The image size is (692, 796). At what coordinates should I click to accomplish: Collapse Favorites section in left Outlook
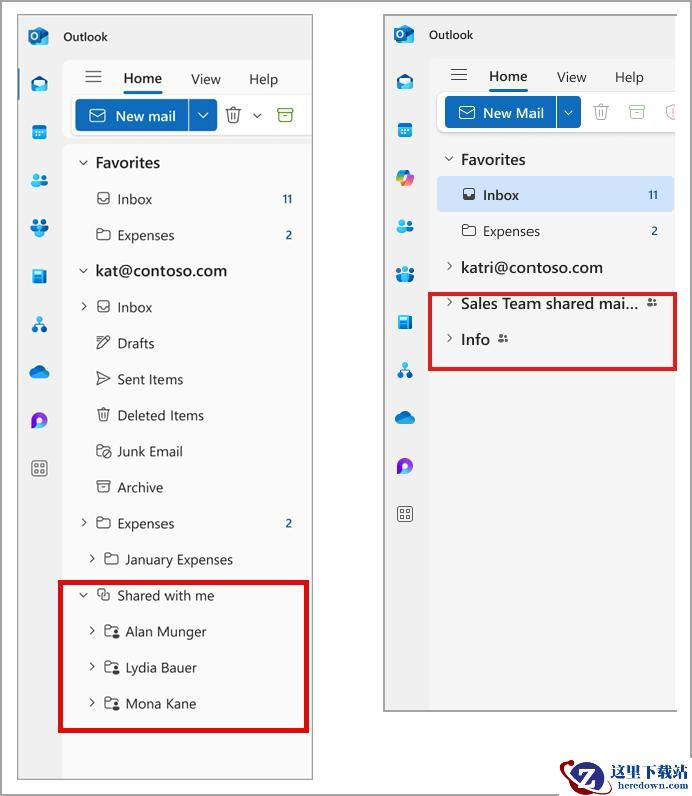83,162
